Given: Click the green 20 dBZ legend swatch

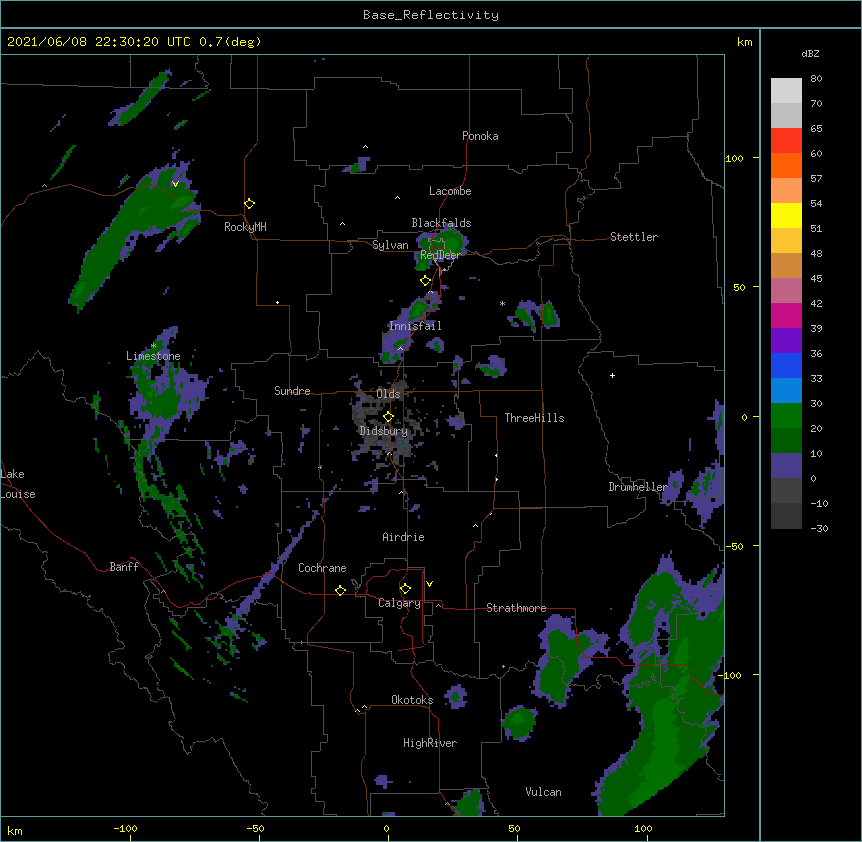Looking at the screenshot, I should pos(786,416).
